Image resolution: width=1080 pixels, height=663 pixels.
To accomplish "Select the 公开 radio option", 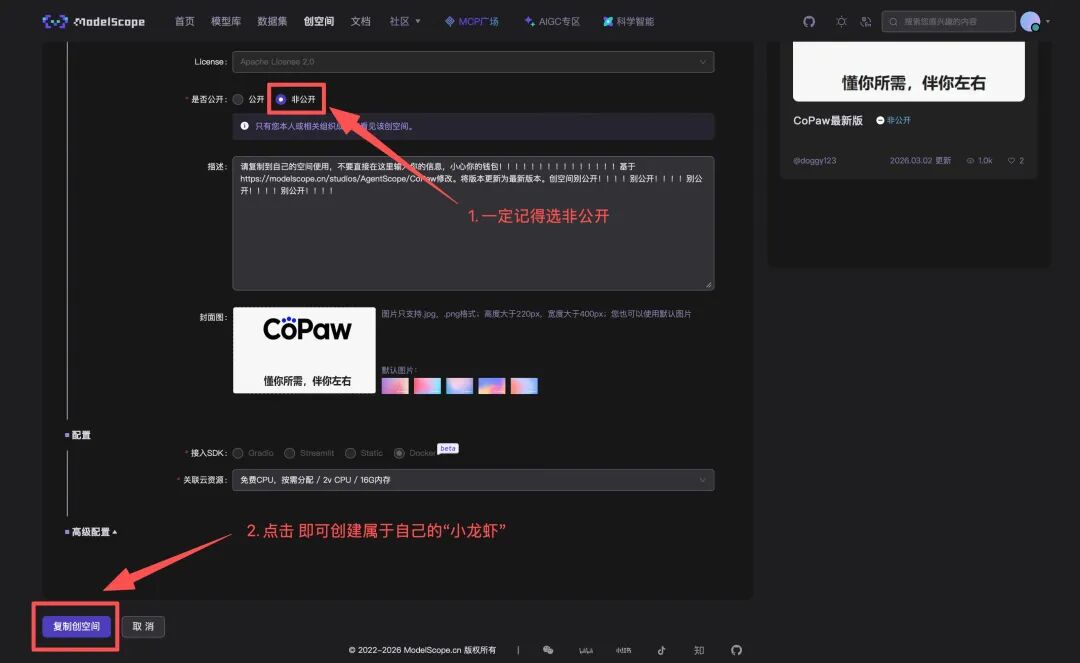I will [238, 99].
